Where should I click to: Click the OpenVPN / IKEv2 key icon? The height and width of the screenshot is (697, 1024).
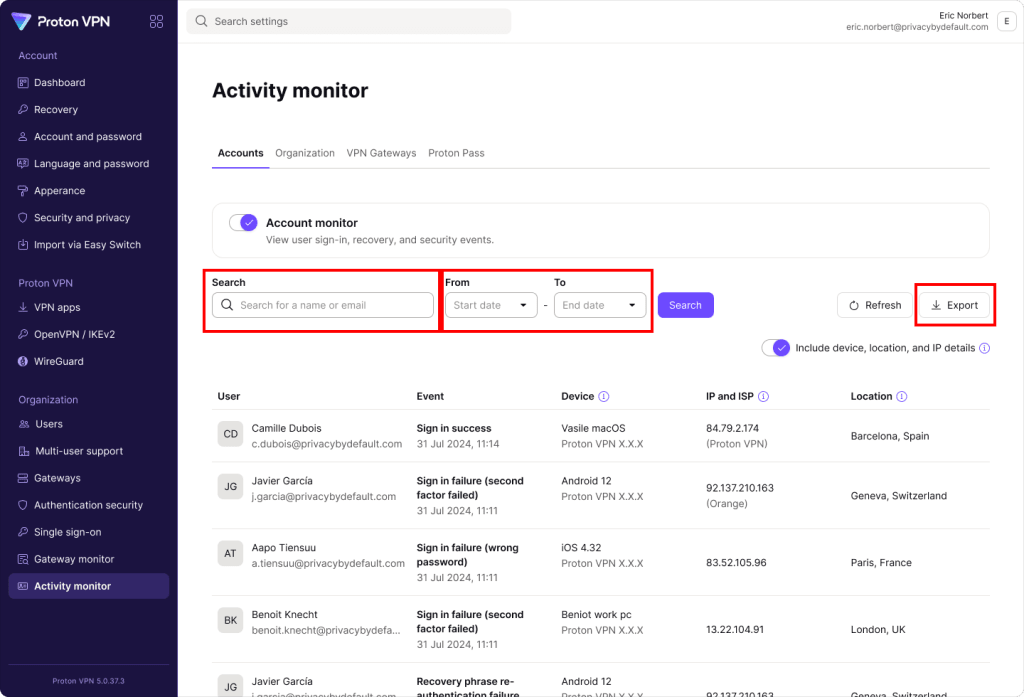coord(23,334)
